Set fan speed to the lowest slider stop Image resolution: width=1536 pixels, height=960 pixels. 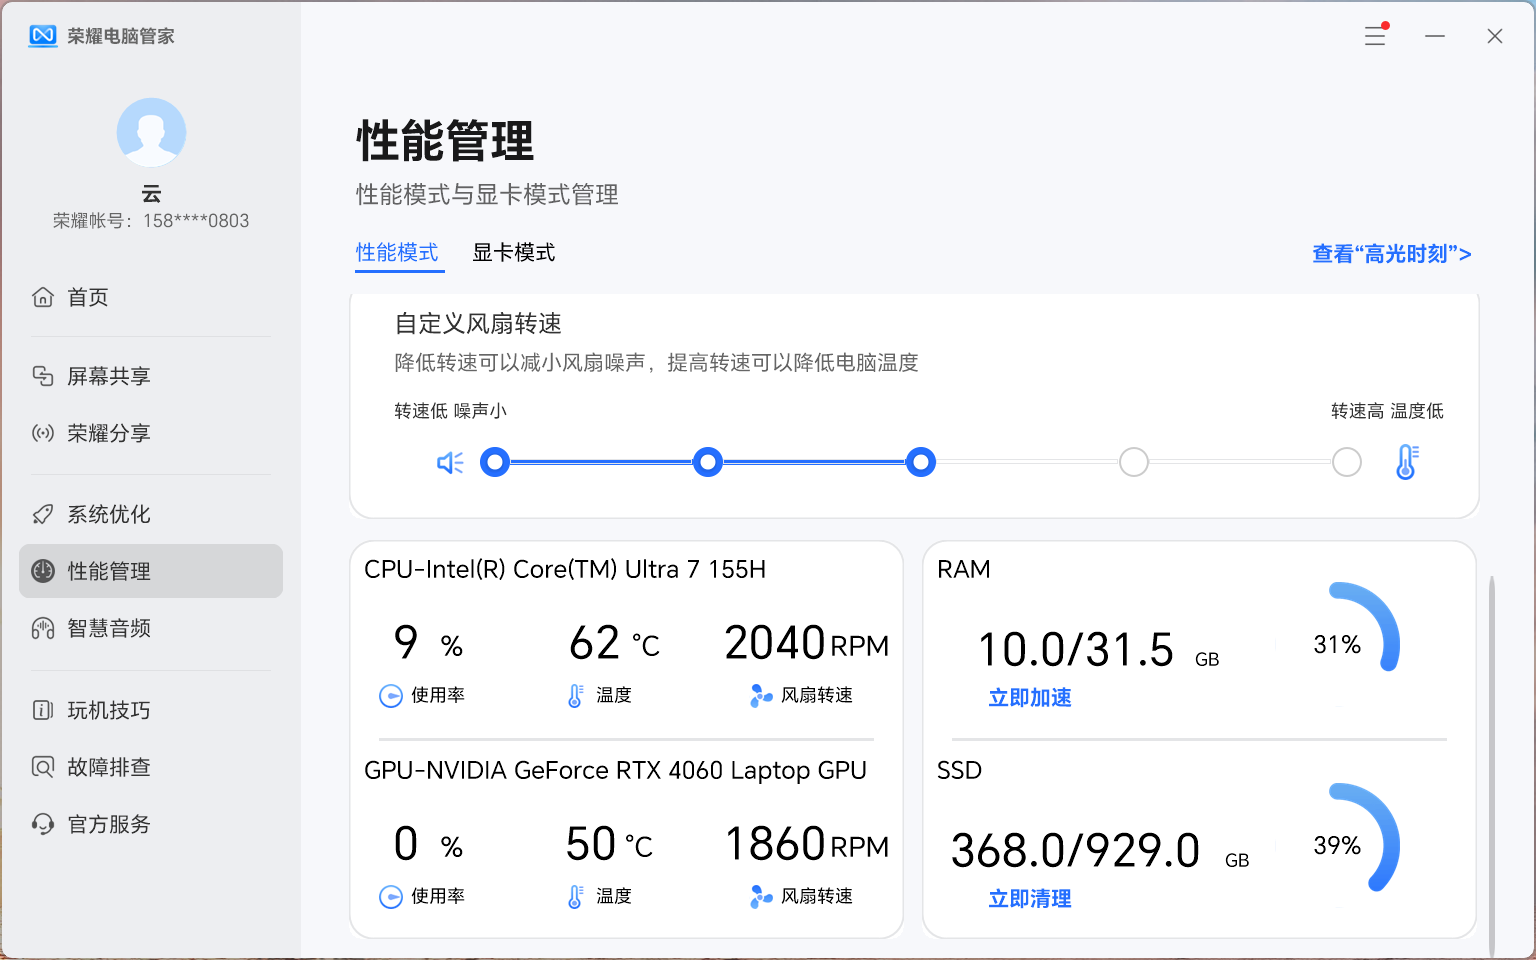495,462
